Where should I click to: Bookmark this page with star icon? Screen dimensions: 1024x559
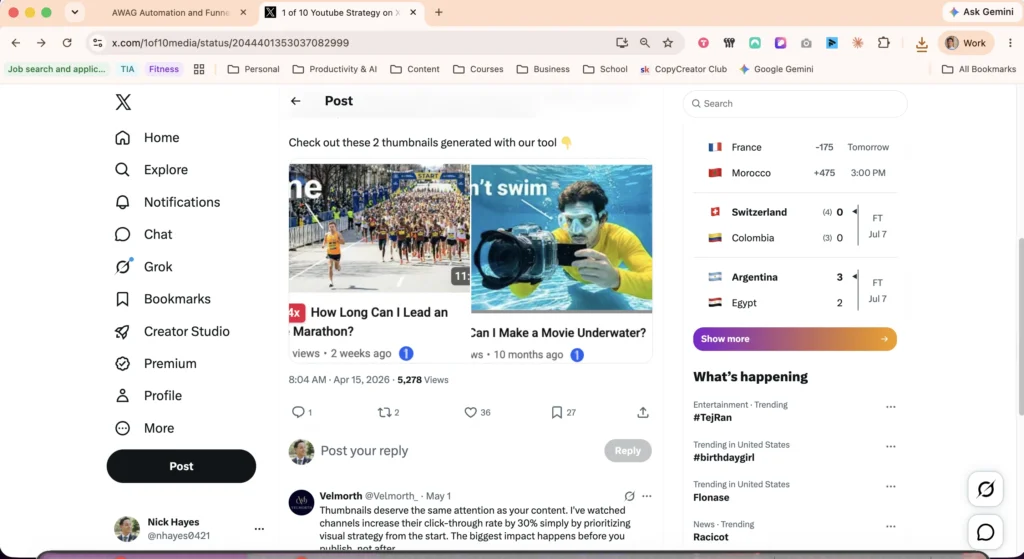point(667,43)
